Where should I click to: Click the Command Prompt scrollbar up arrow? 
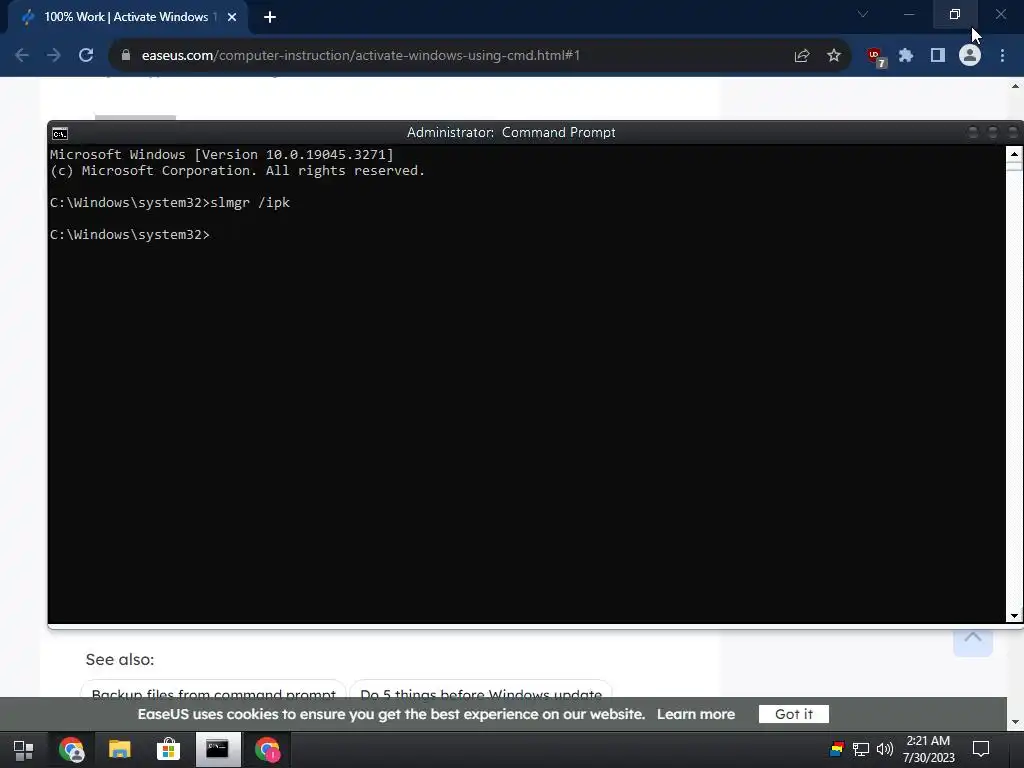[1014, 154]
